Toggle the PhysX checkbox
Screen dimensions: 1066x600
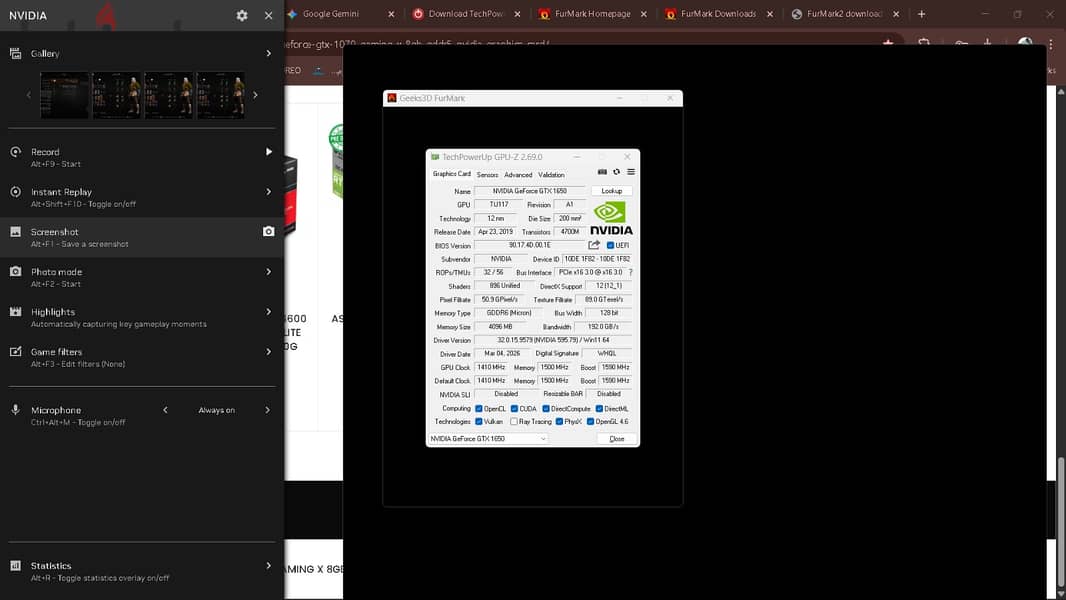tap(559, 422)
